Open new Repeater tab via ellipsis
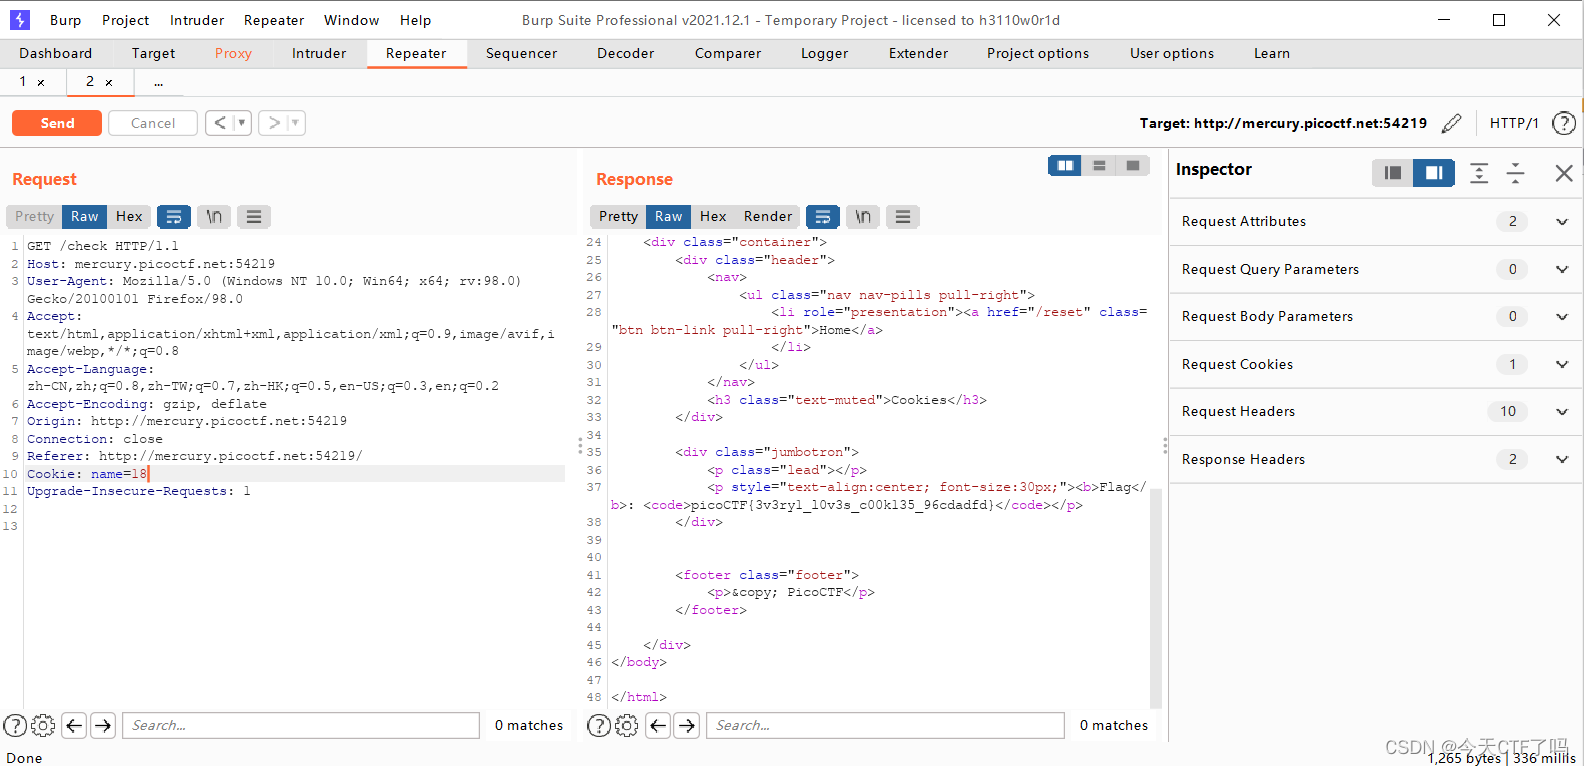The height and width of the screenshot is (766, 1584). pos(158,82)
